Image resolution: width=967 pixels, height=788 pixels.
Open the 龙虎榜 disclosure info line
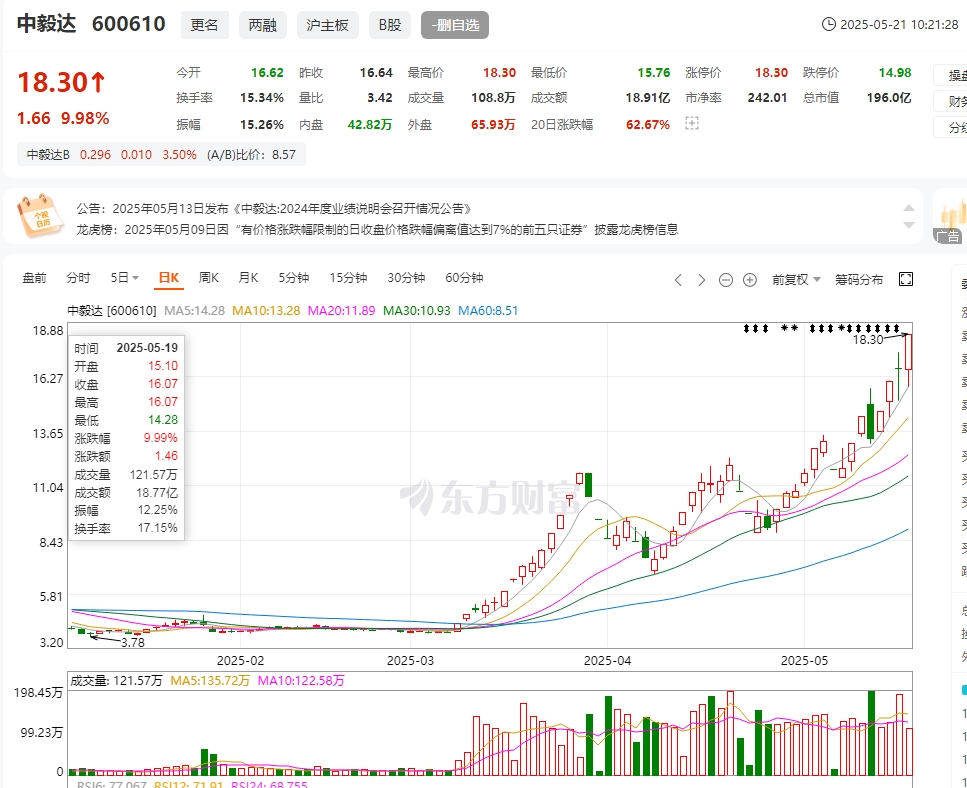pos(377,230)
